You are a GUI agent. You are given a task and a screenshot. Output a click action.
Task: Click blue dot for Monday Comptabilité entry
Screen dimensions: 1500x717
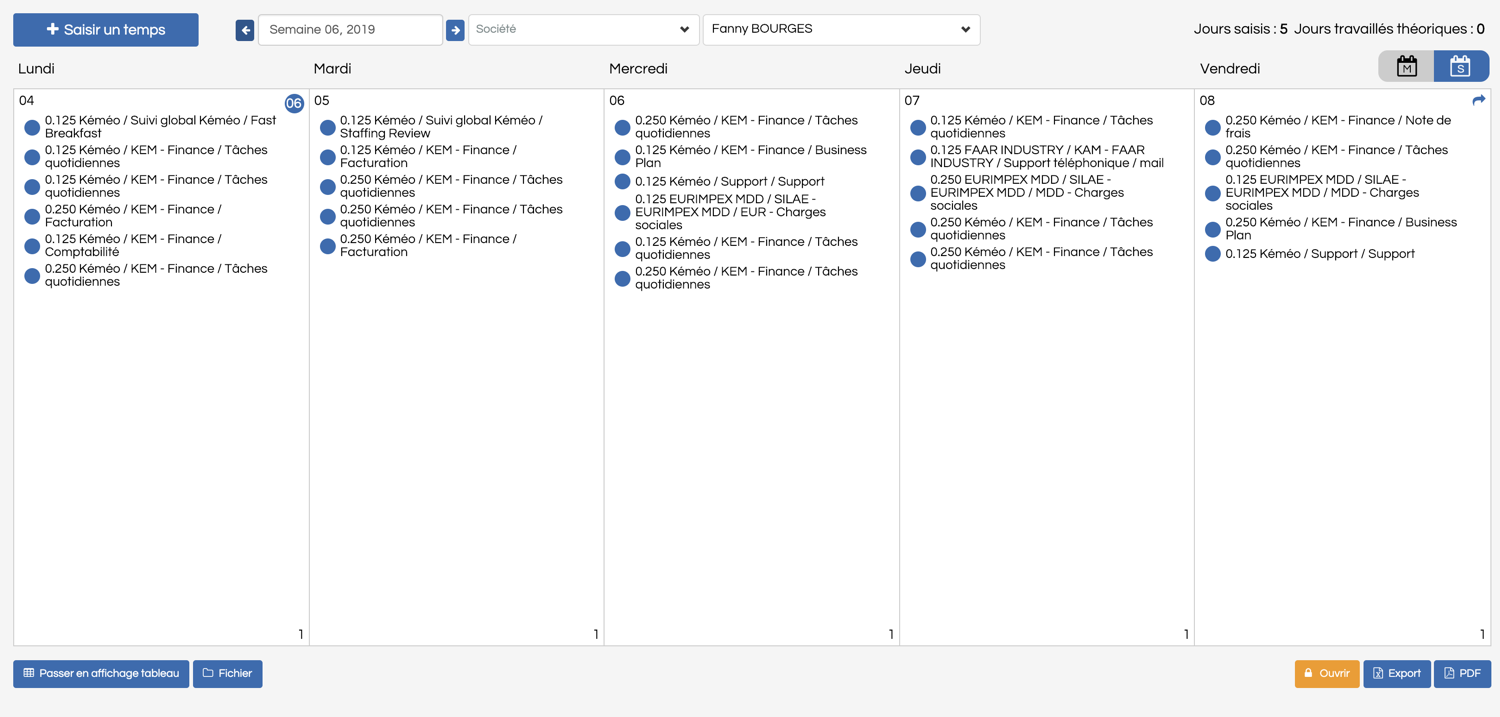[x=32, y=246]
